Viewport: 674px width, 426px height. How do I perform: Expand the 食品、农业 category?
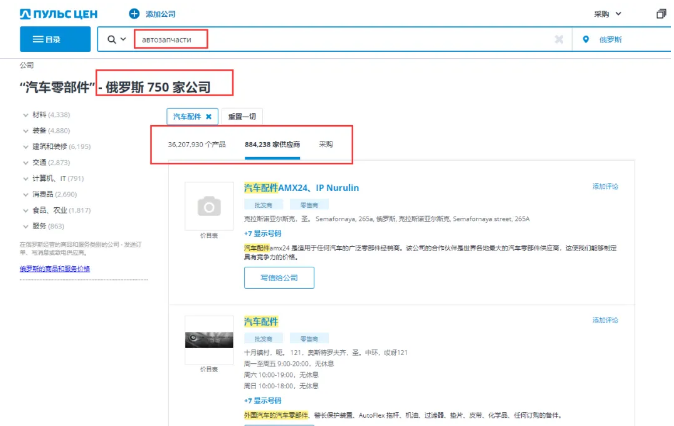[57, 210]
